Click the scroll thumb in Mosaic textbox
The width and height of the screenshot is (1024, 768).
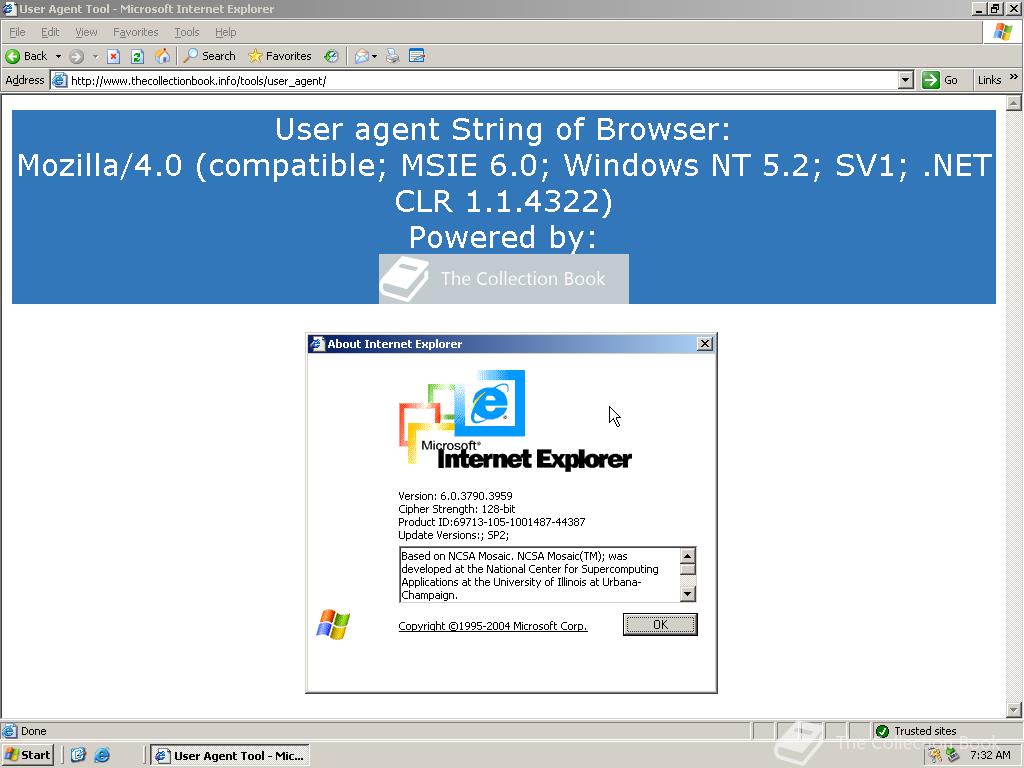tap(688, 569)
